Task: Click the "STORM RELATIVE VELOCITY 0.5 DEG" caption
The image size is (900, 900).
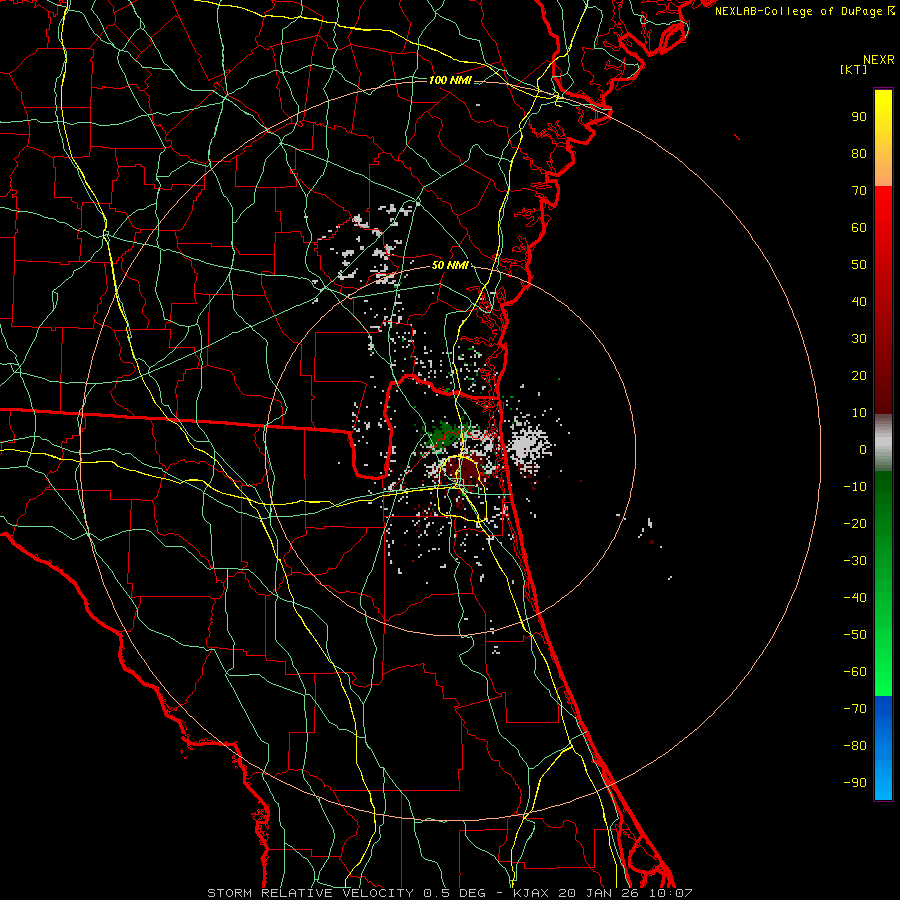Action: point(346,893)
